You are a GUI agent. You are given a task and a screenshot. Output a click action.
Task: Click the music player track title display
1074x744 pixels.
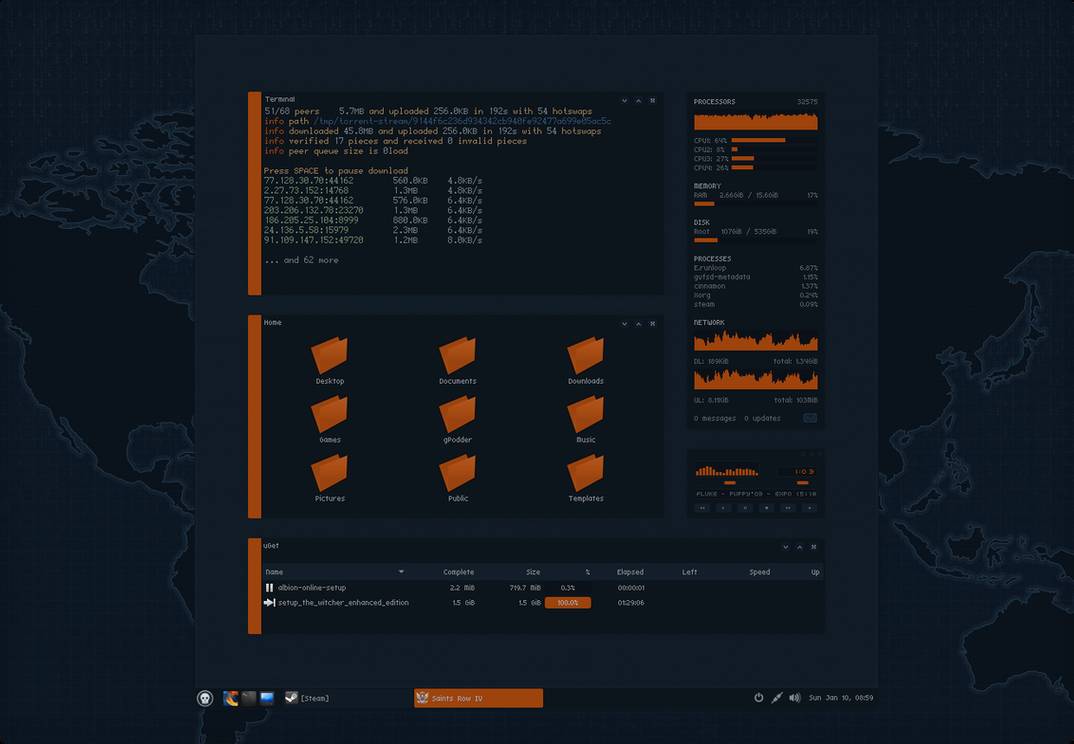(x=755, y=493)
